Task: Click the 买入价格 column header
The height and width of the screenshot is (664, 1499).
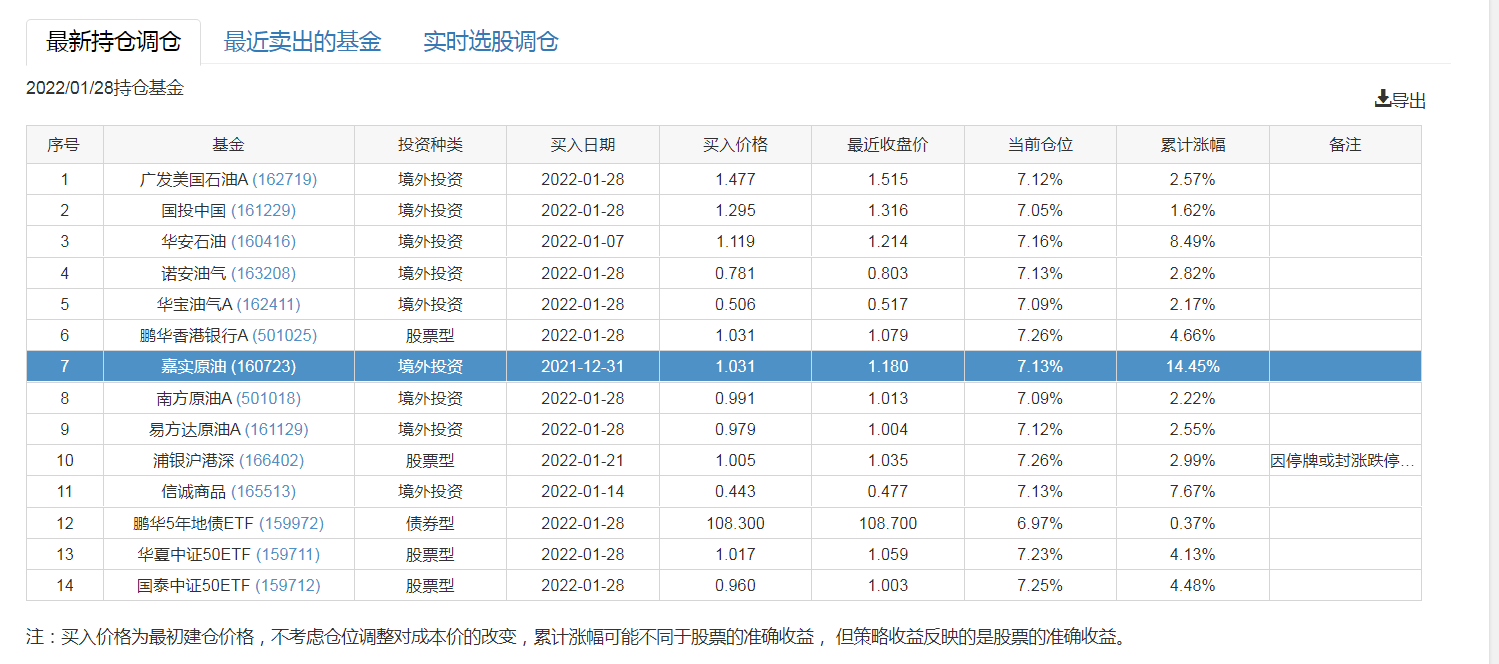Action: click(x=736, y=145)
